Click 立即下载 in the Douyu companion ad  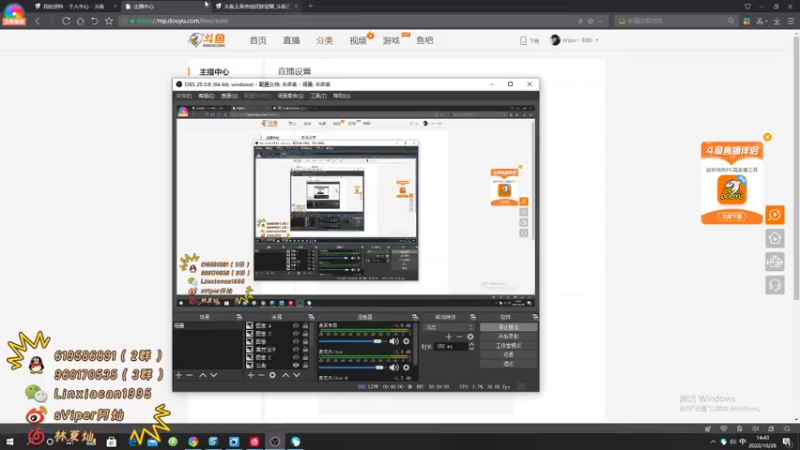click(732, 216)
